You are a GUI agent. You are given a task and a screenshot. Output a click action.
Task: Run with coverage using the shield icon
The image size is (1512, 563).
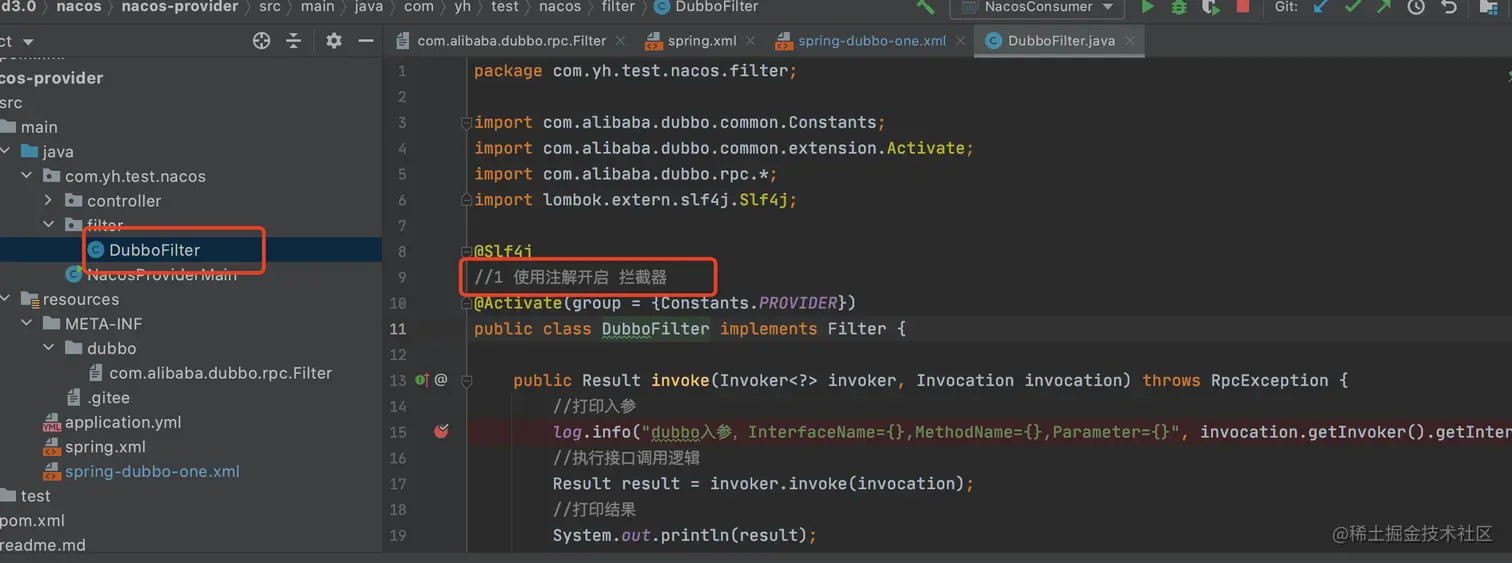coord(1211,7)
